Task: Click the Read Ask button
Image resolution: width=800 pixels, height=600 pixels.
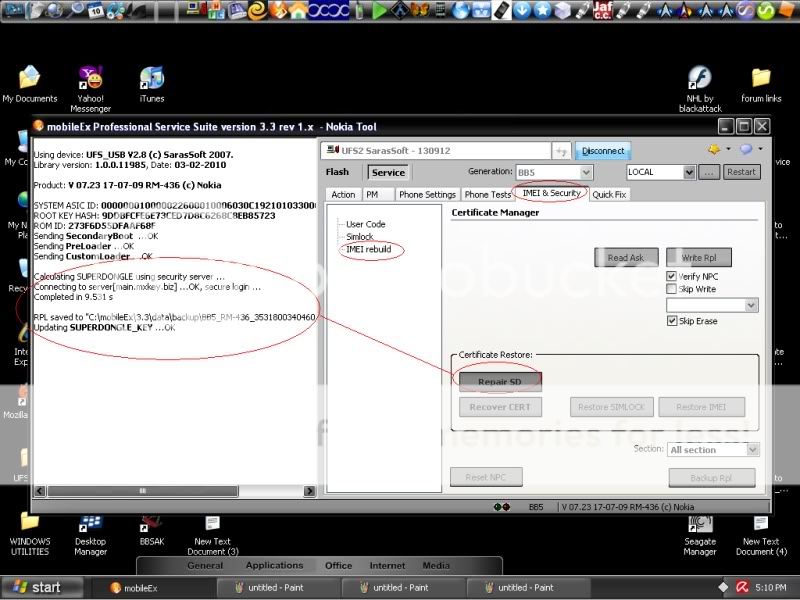Action: click(x=626, y=258)
